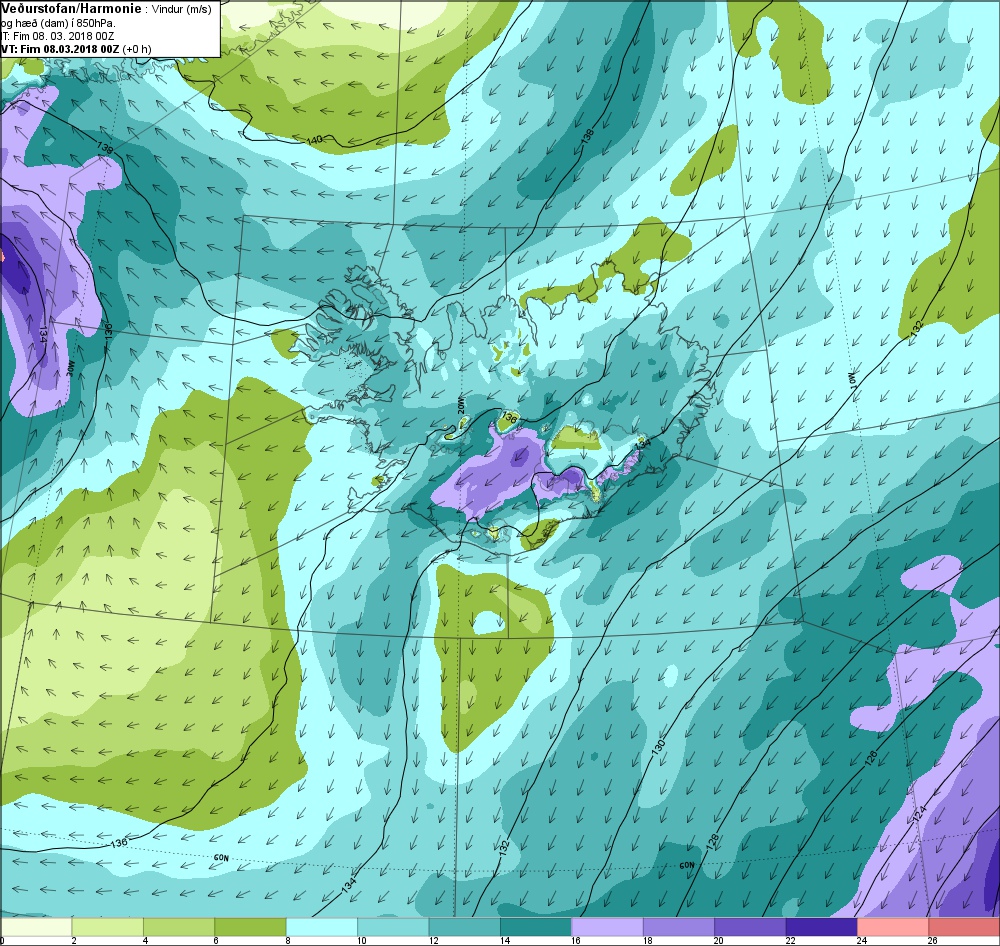Pick the 4–6 m/s green legend swatch

tap(179, 926)
